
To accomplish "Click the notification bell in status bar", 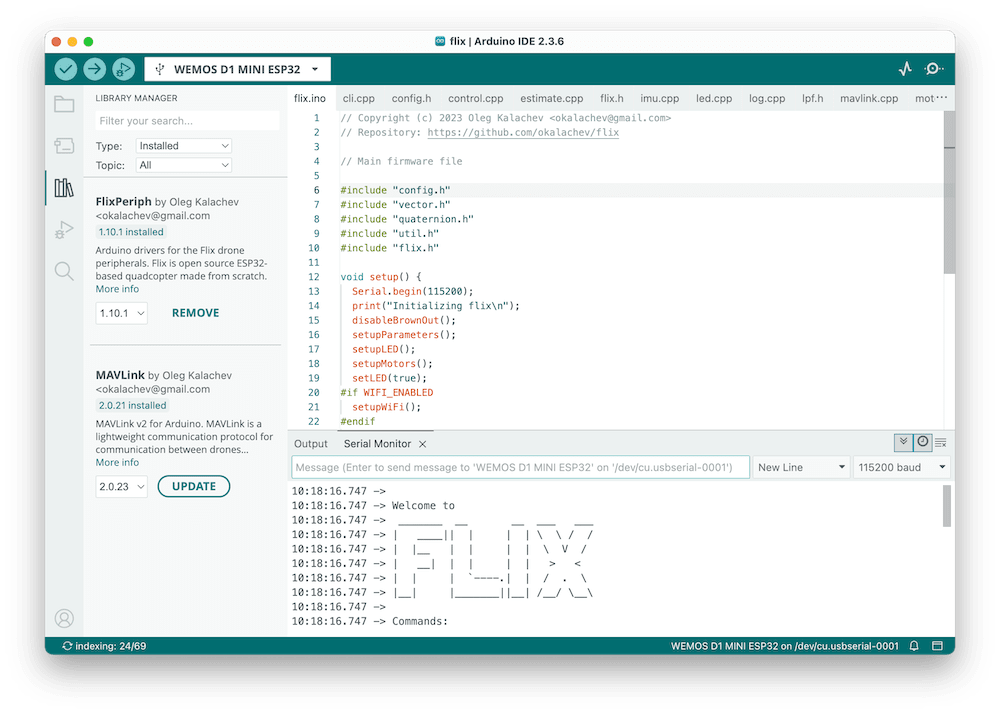I will point(913,646).
